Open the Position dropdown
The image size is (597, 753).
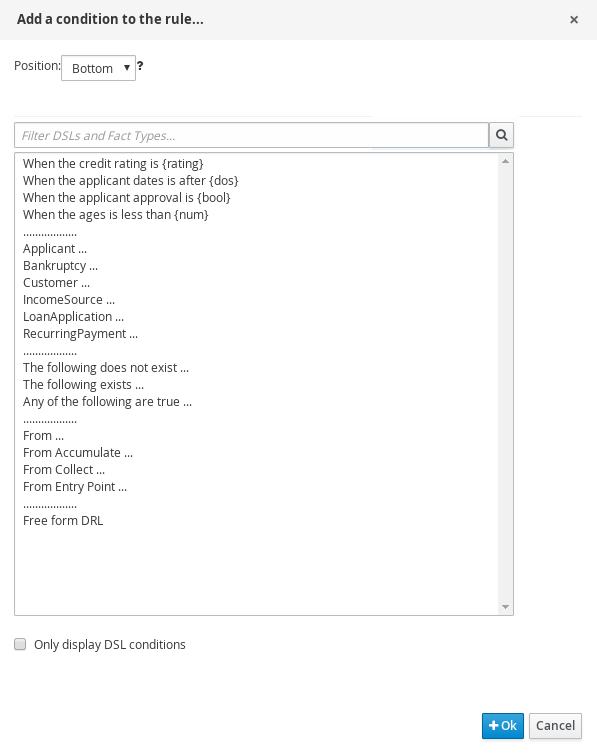pos(98,68)
